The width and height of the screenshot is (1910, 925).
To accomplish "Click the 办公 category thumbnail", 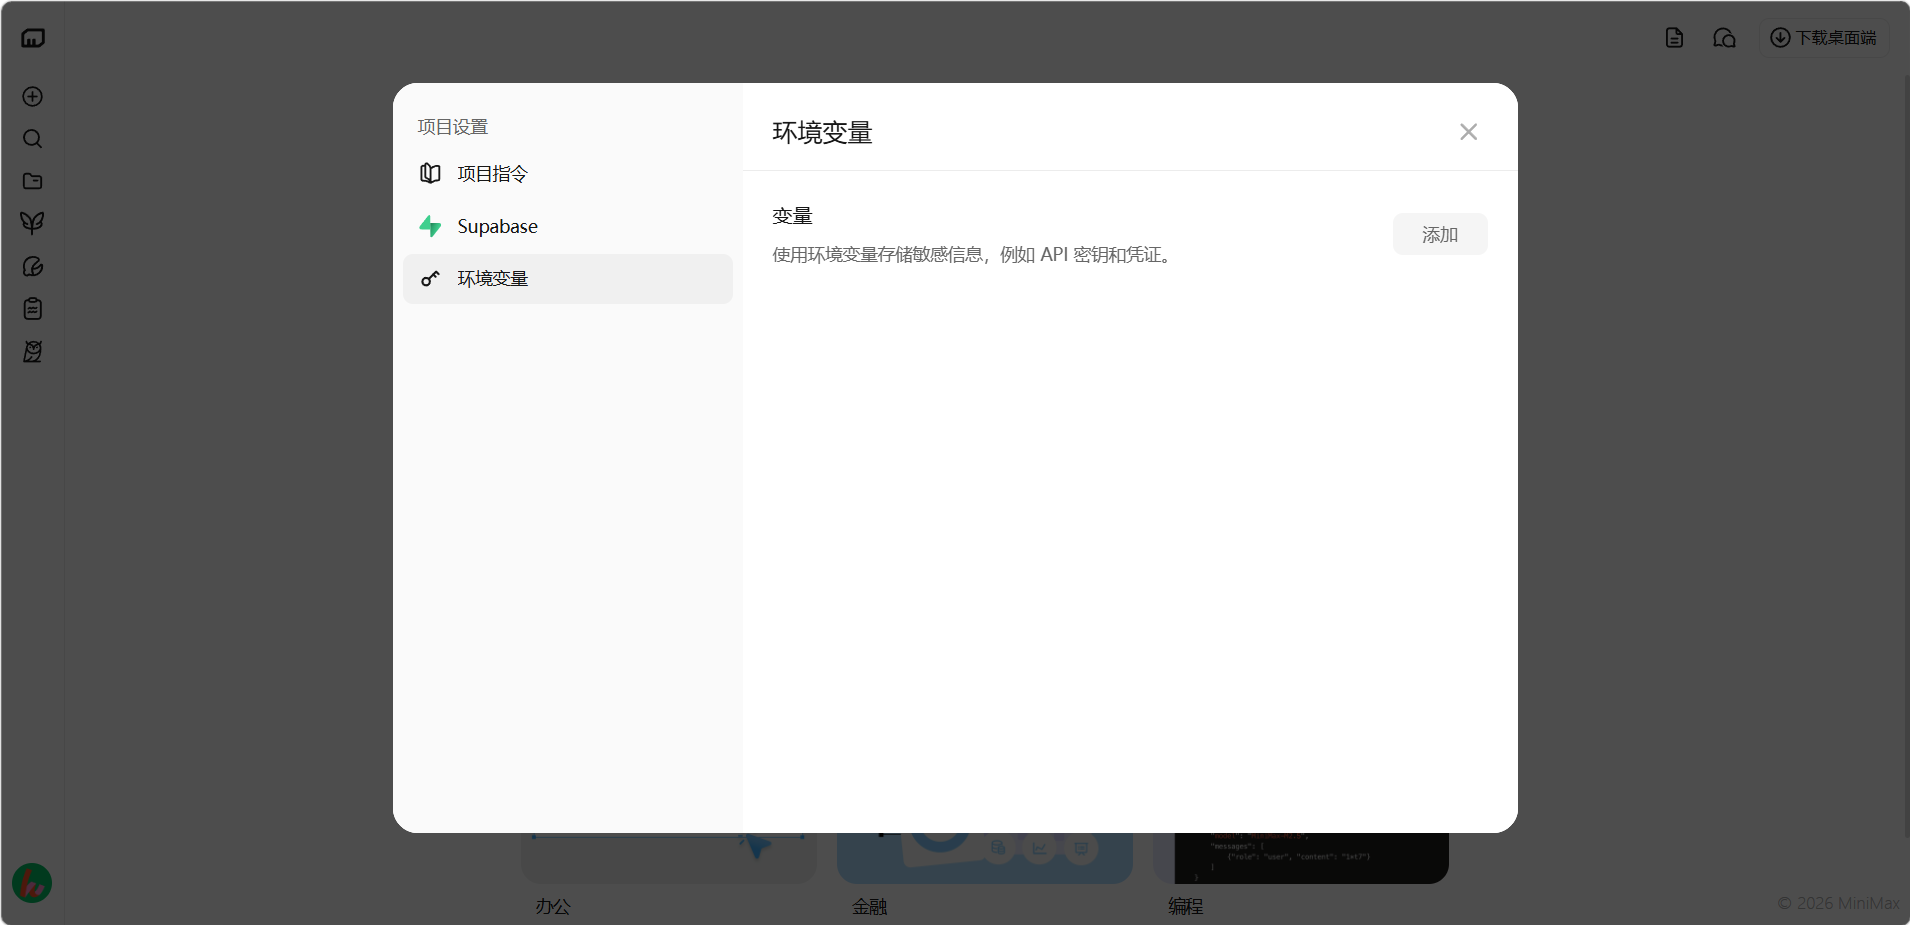I will pos(669,858).
